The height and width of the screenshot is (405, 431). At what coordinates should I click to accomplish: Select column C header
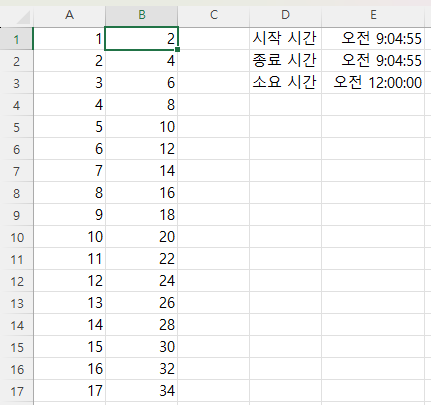coord(214,15)
